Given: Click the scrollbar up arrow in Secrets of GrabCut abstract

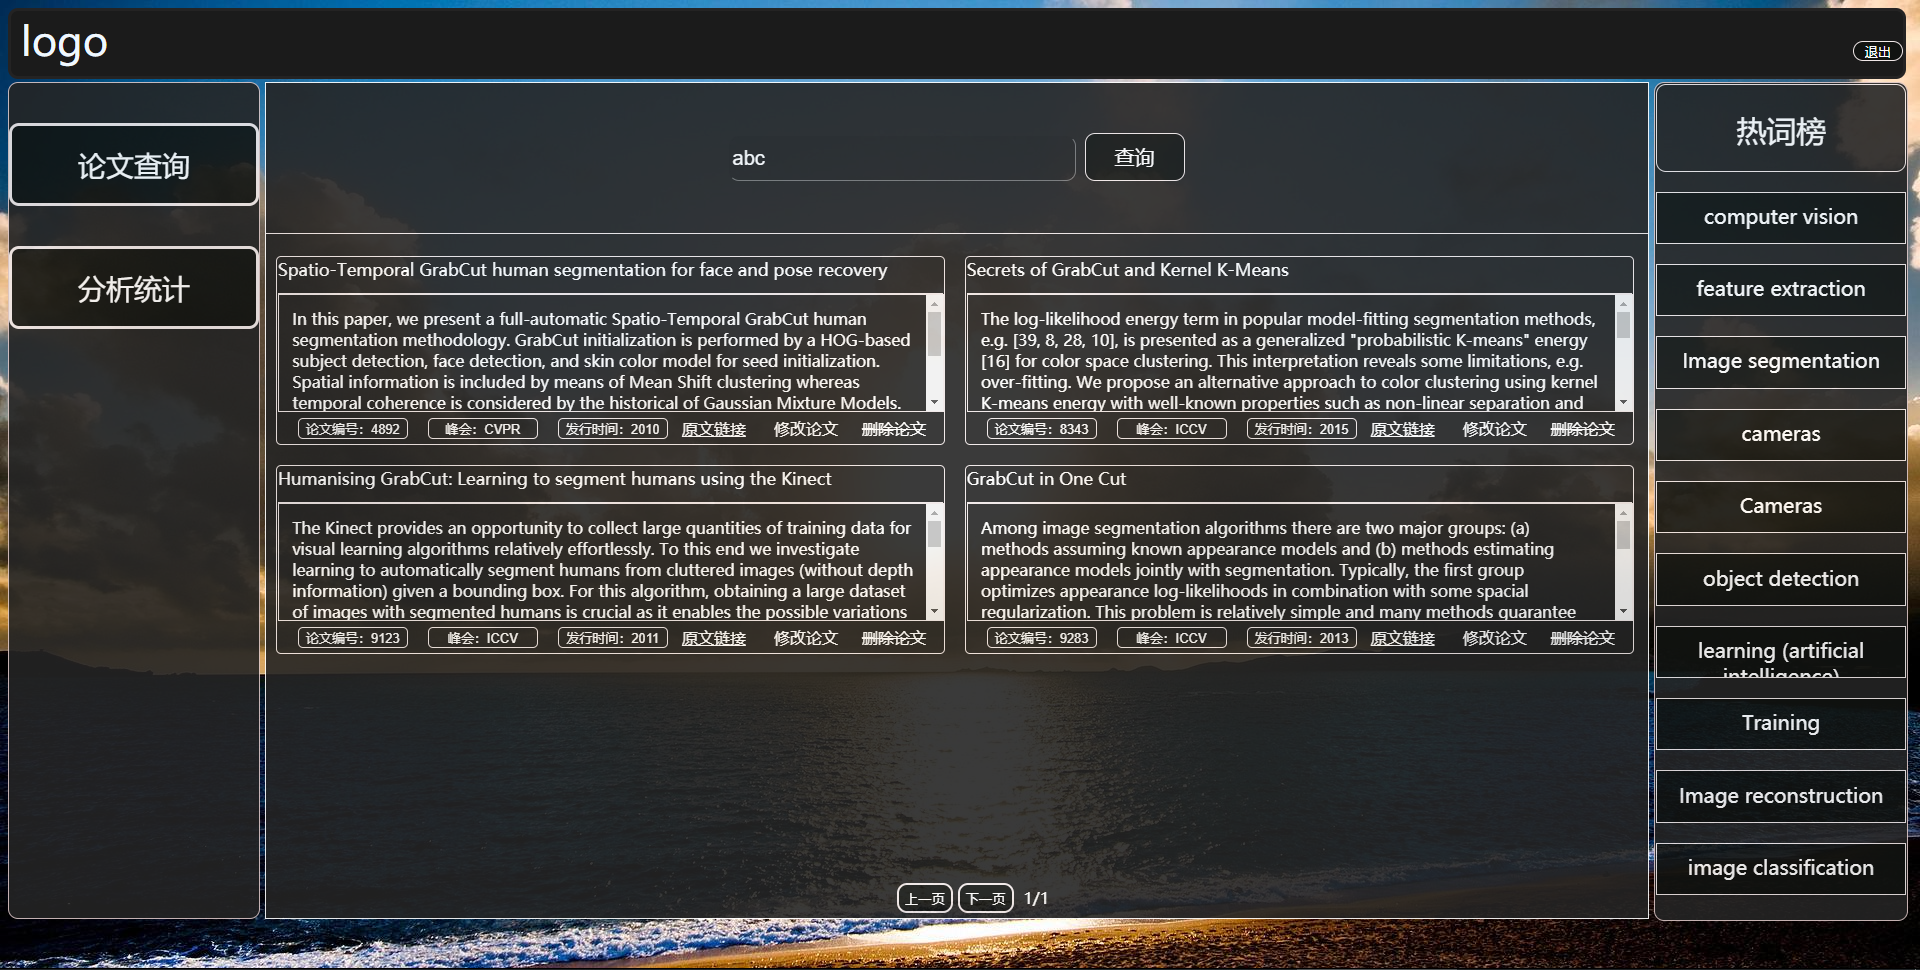Looking at the screenshot, I should (x=1623, y=303).
